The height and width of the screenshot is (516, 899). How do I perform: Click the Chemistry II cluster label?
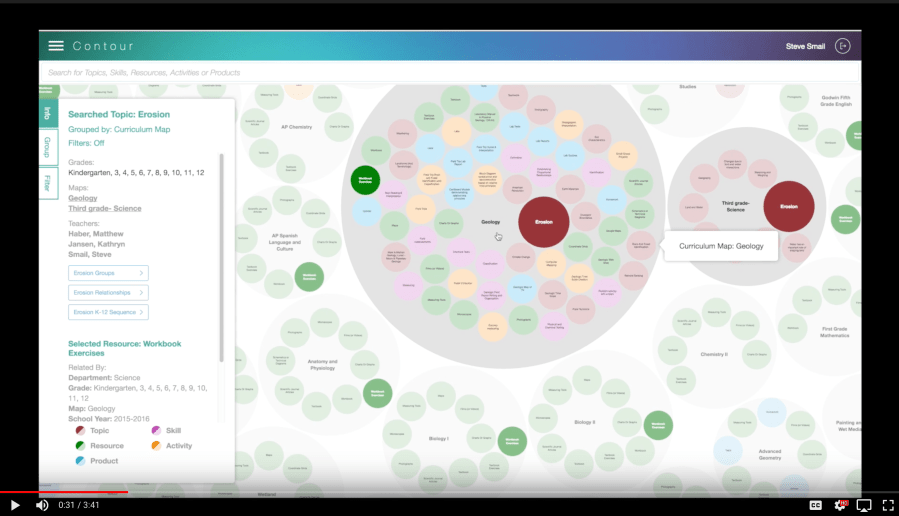[x=714, y=354]
